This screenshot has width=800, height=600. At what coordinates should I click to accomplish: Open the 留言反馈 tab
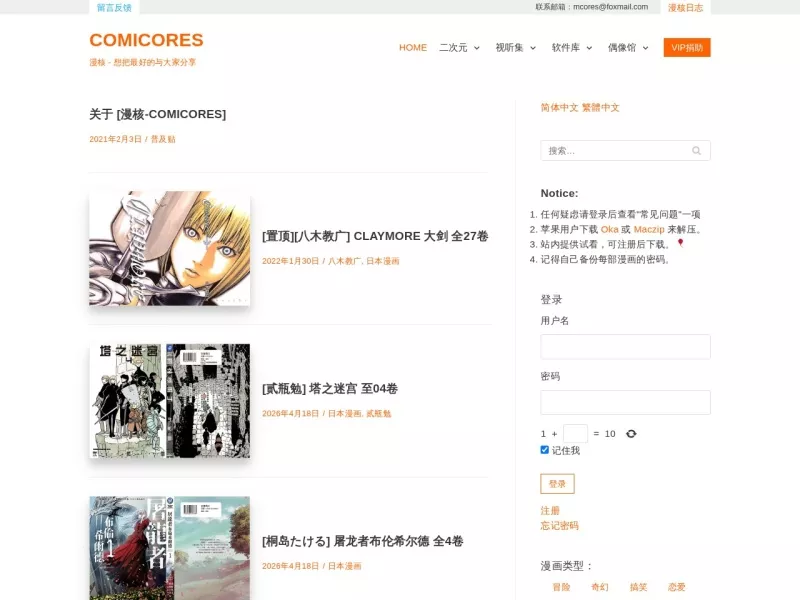click(x=114, y=8)
